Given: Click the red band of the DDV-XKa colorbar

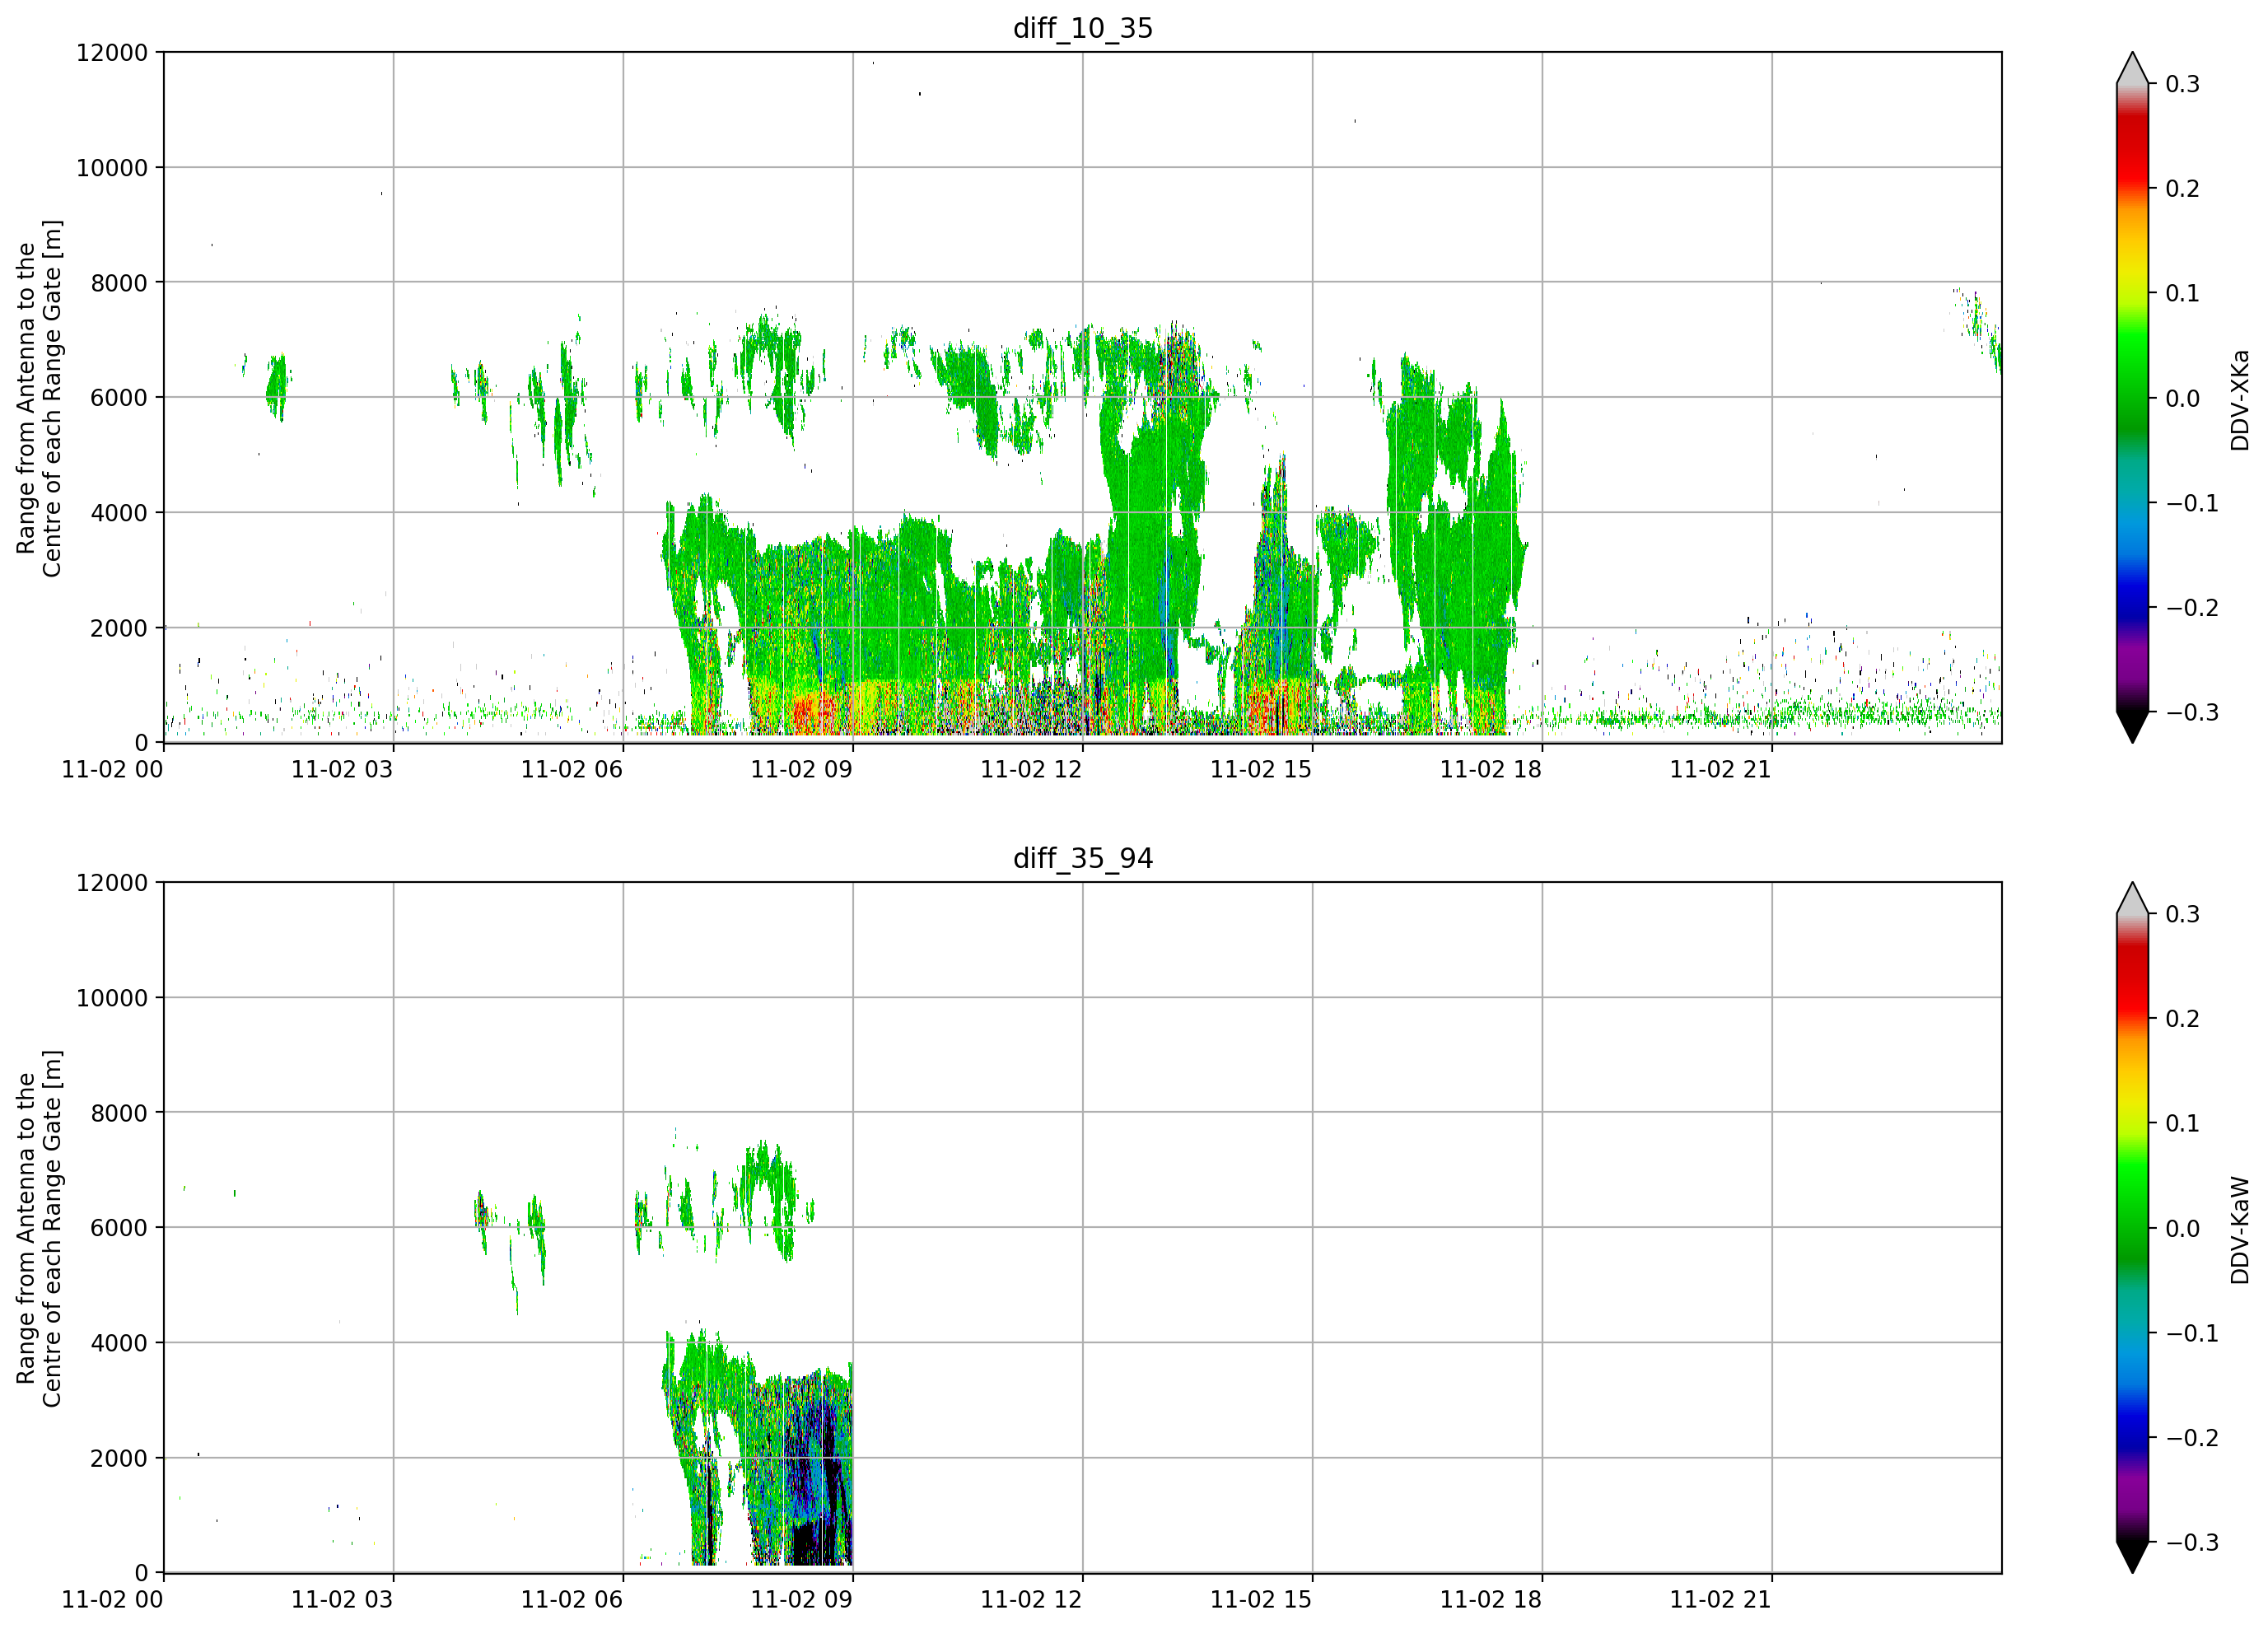Looking at the screenshot, I should 2133,150.
